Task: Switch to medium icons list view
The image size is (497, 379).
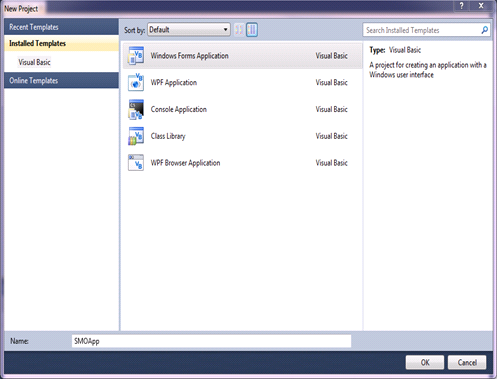Action: point(252,30)
